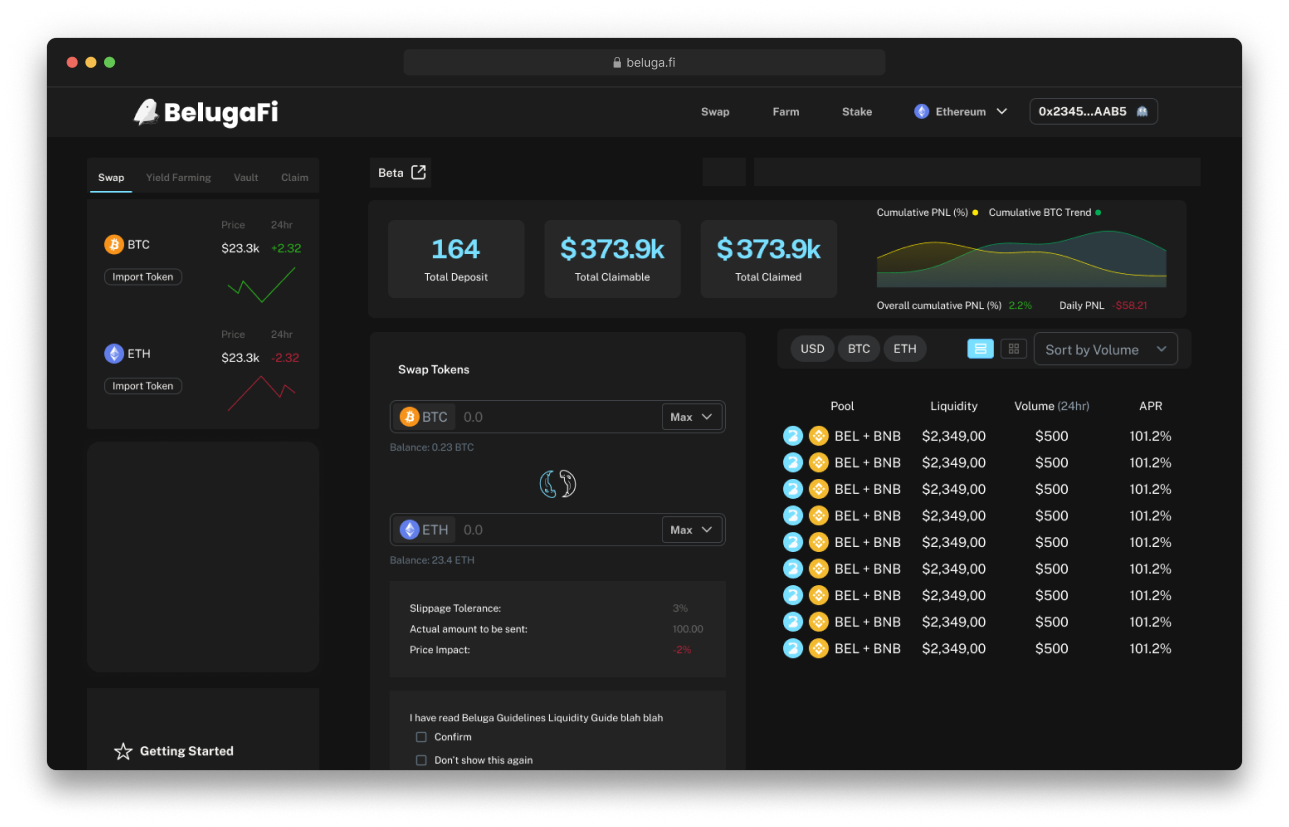Click the Beta button
Screen dimensions: 1289x827
coord(401,172)
